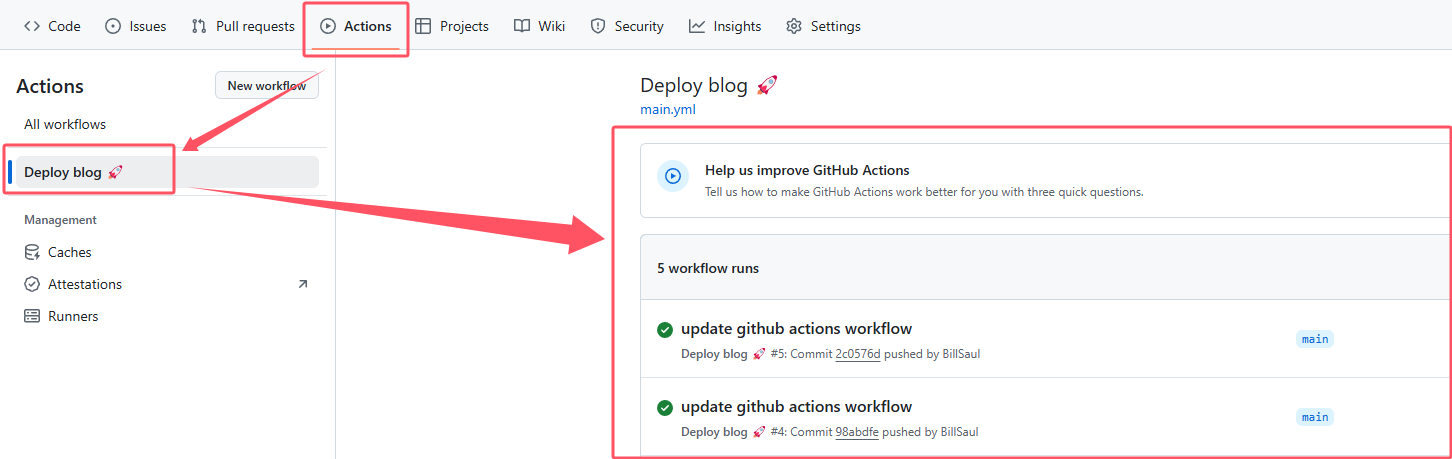Open Attestations under Management
Image resolution: width=1452 pixels, height=459 pixels.
167,284
